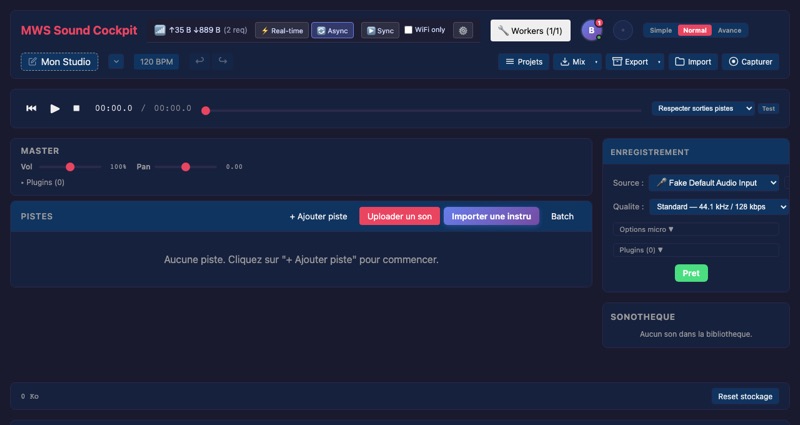Open the B user avatar
The height and width of the screenshot is (425, 800).
[591, 30]
